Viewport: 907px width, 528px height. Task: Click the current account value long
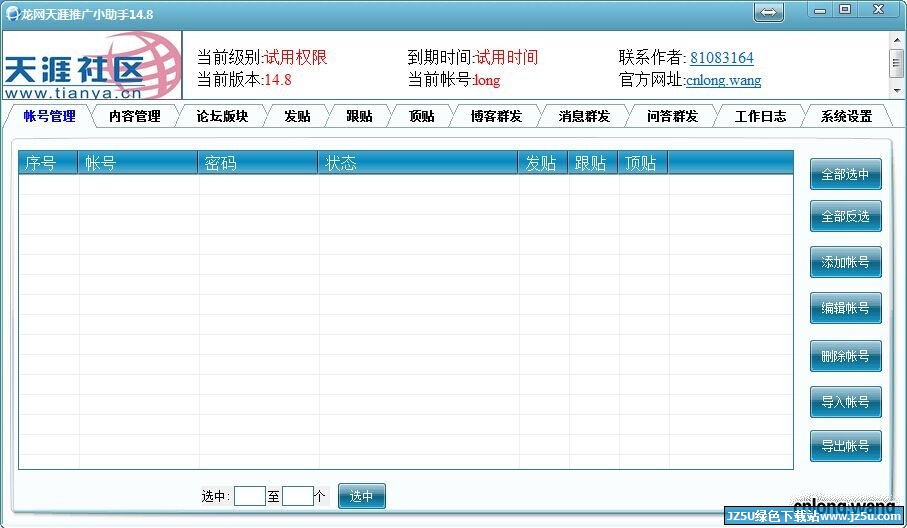[x=486, y=80]
